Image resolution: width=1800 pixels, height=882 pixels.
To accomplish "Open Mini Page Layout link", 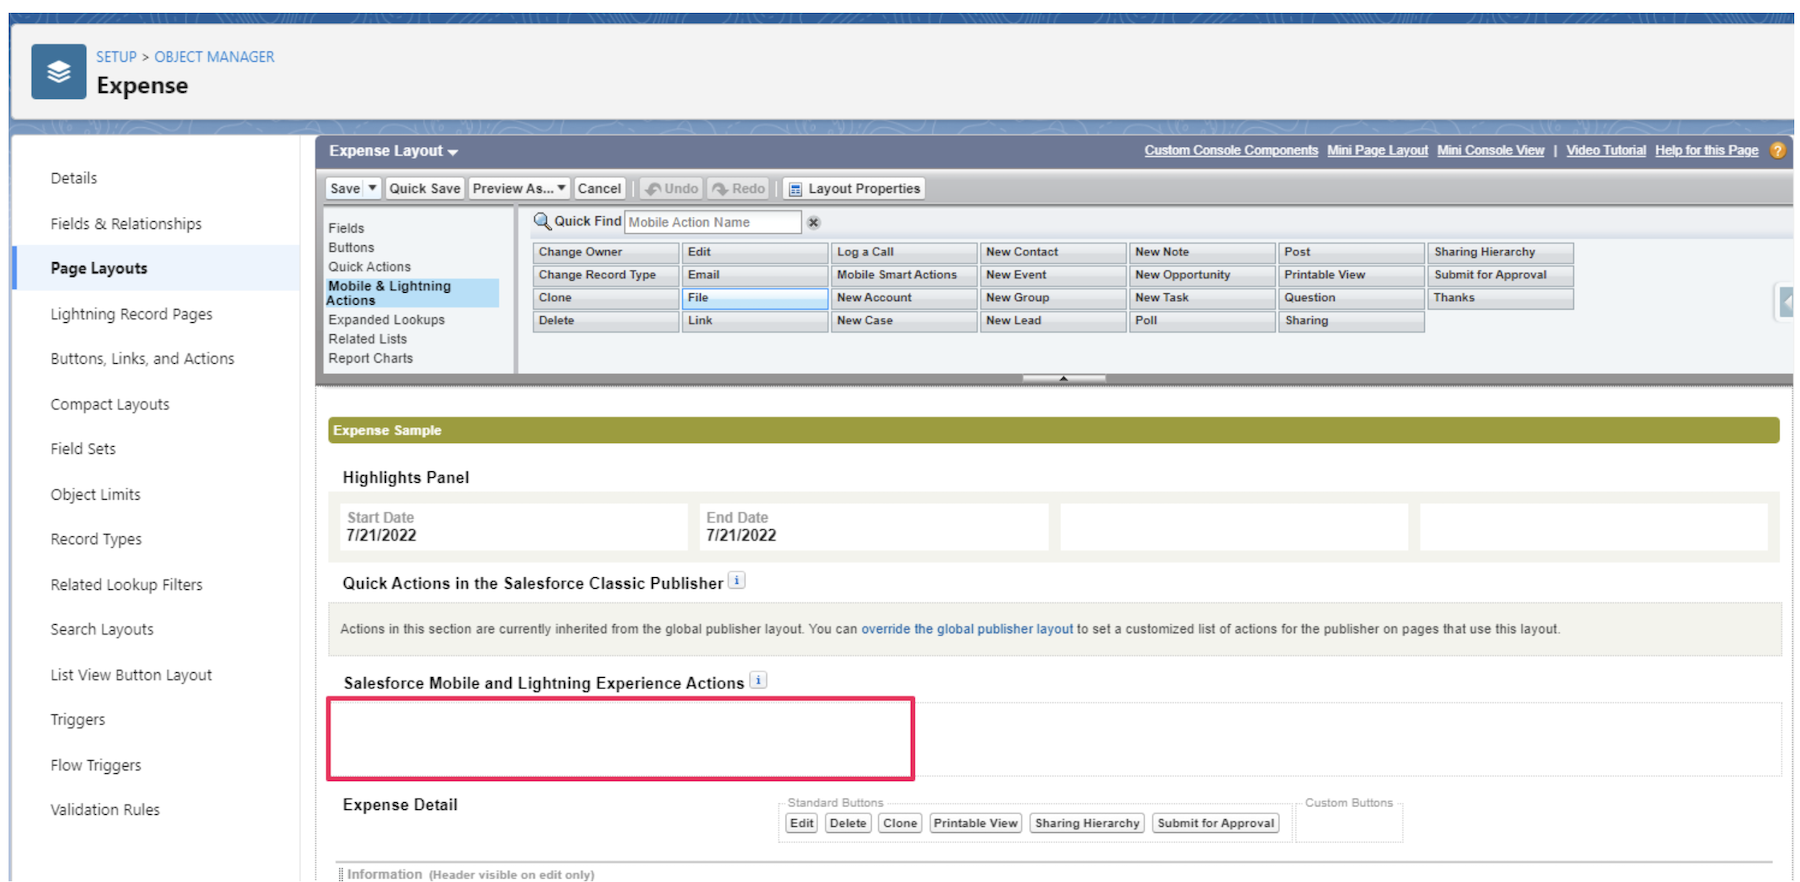I will pos(1377,150).
